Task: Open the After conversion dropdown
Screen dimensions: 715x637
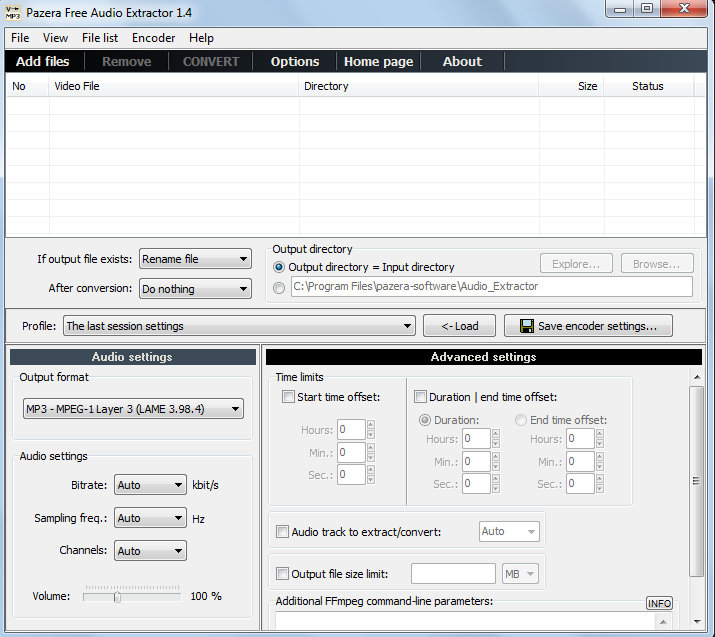Action: (195, 289)
